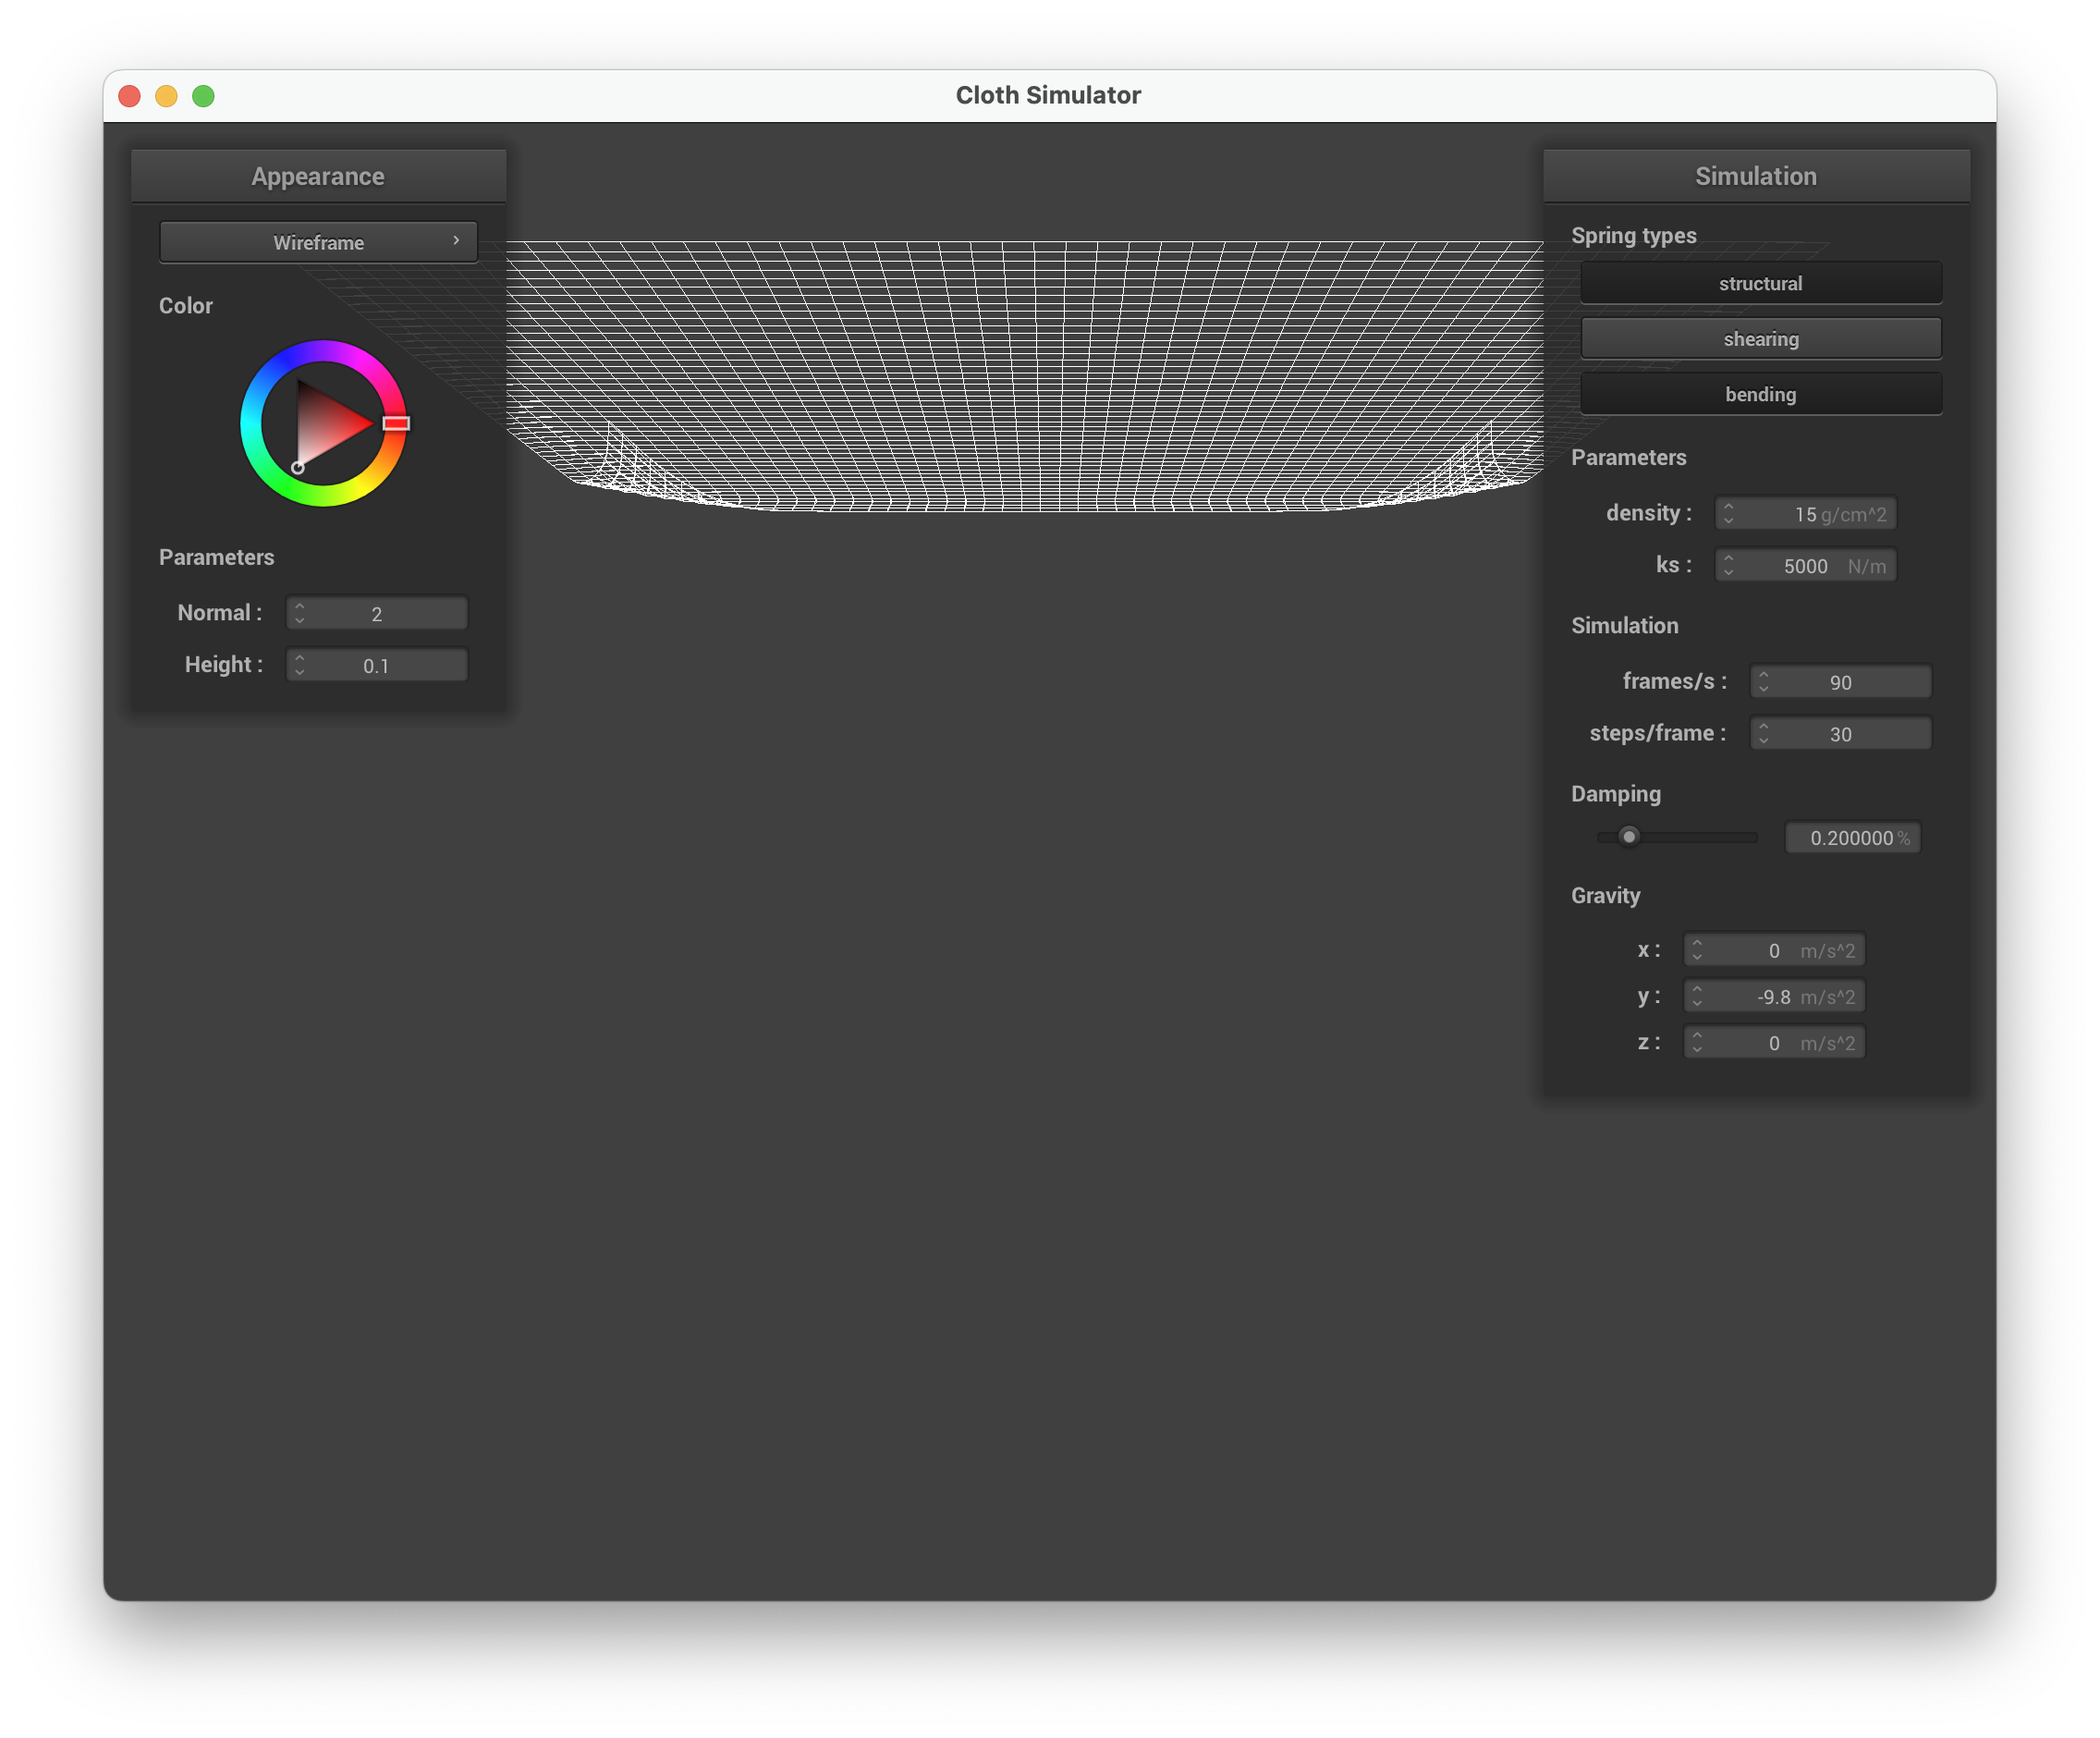2100x1738 pixels.
Task: Click the Damping percentage value field
Action: (x=1851, y=838)
